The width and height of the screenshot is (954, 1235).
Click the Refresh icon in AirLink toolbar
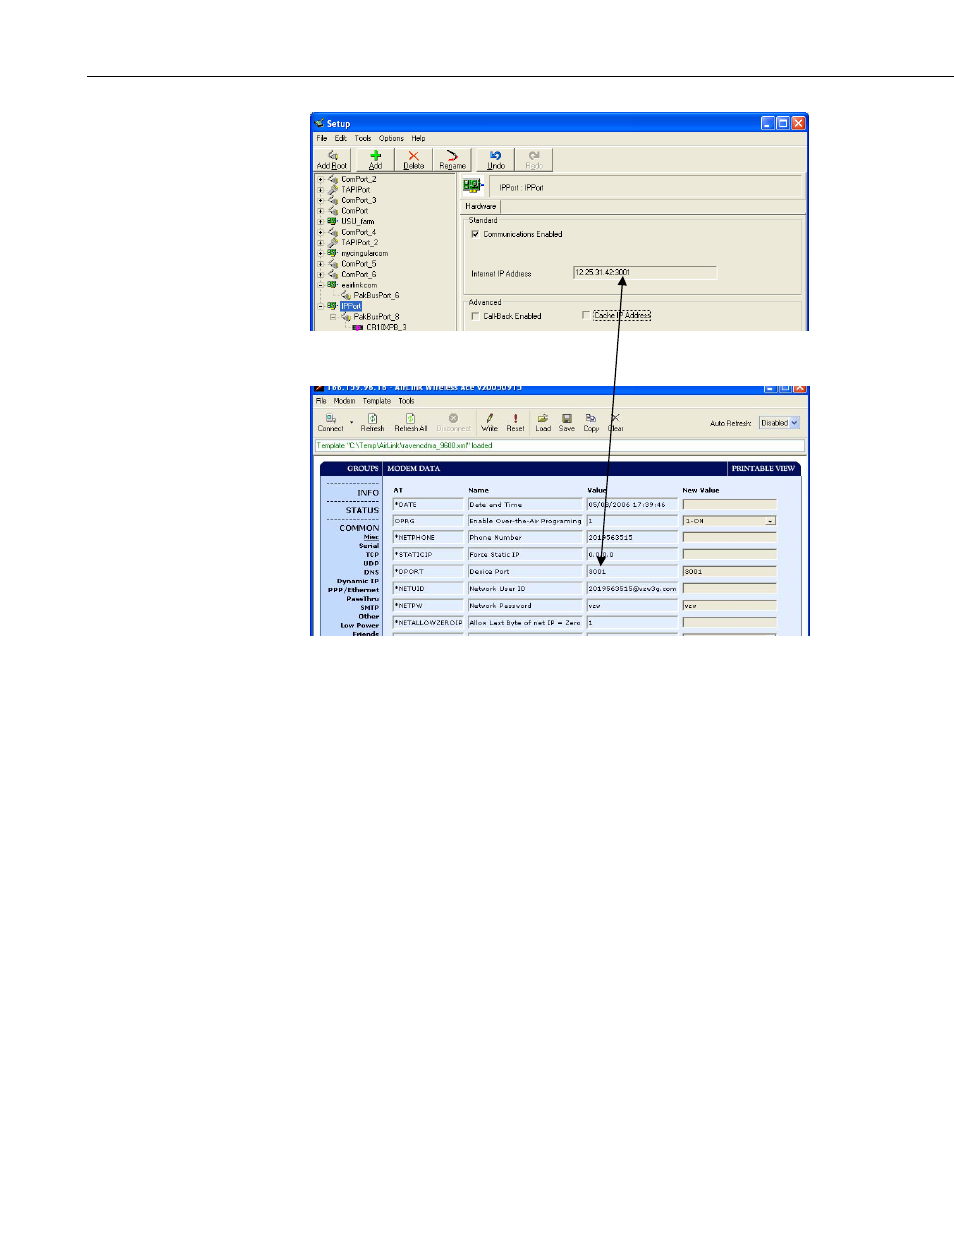coord(372,423)
